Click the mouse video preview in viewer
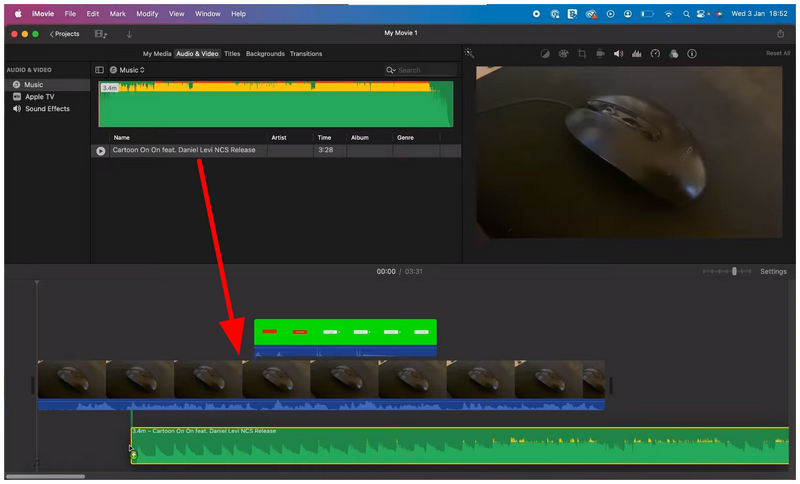 coord(629,152)
